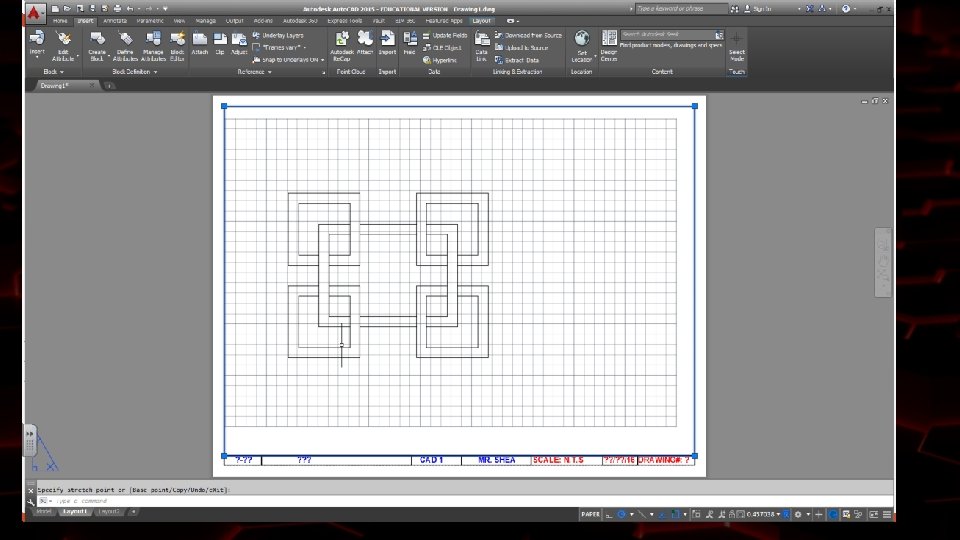960x540 pixels.
Task: Open the Set Location dropdown arrow
Action: [x=595, y=56]
